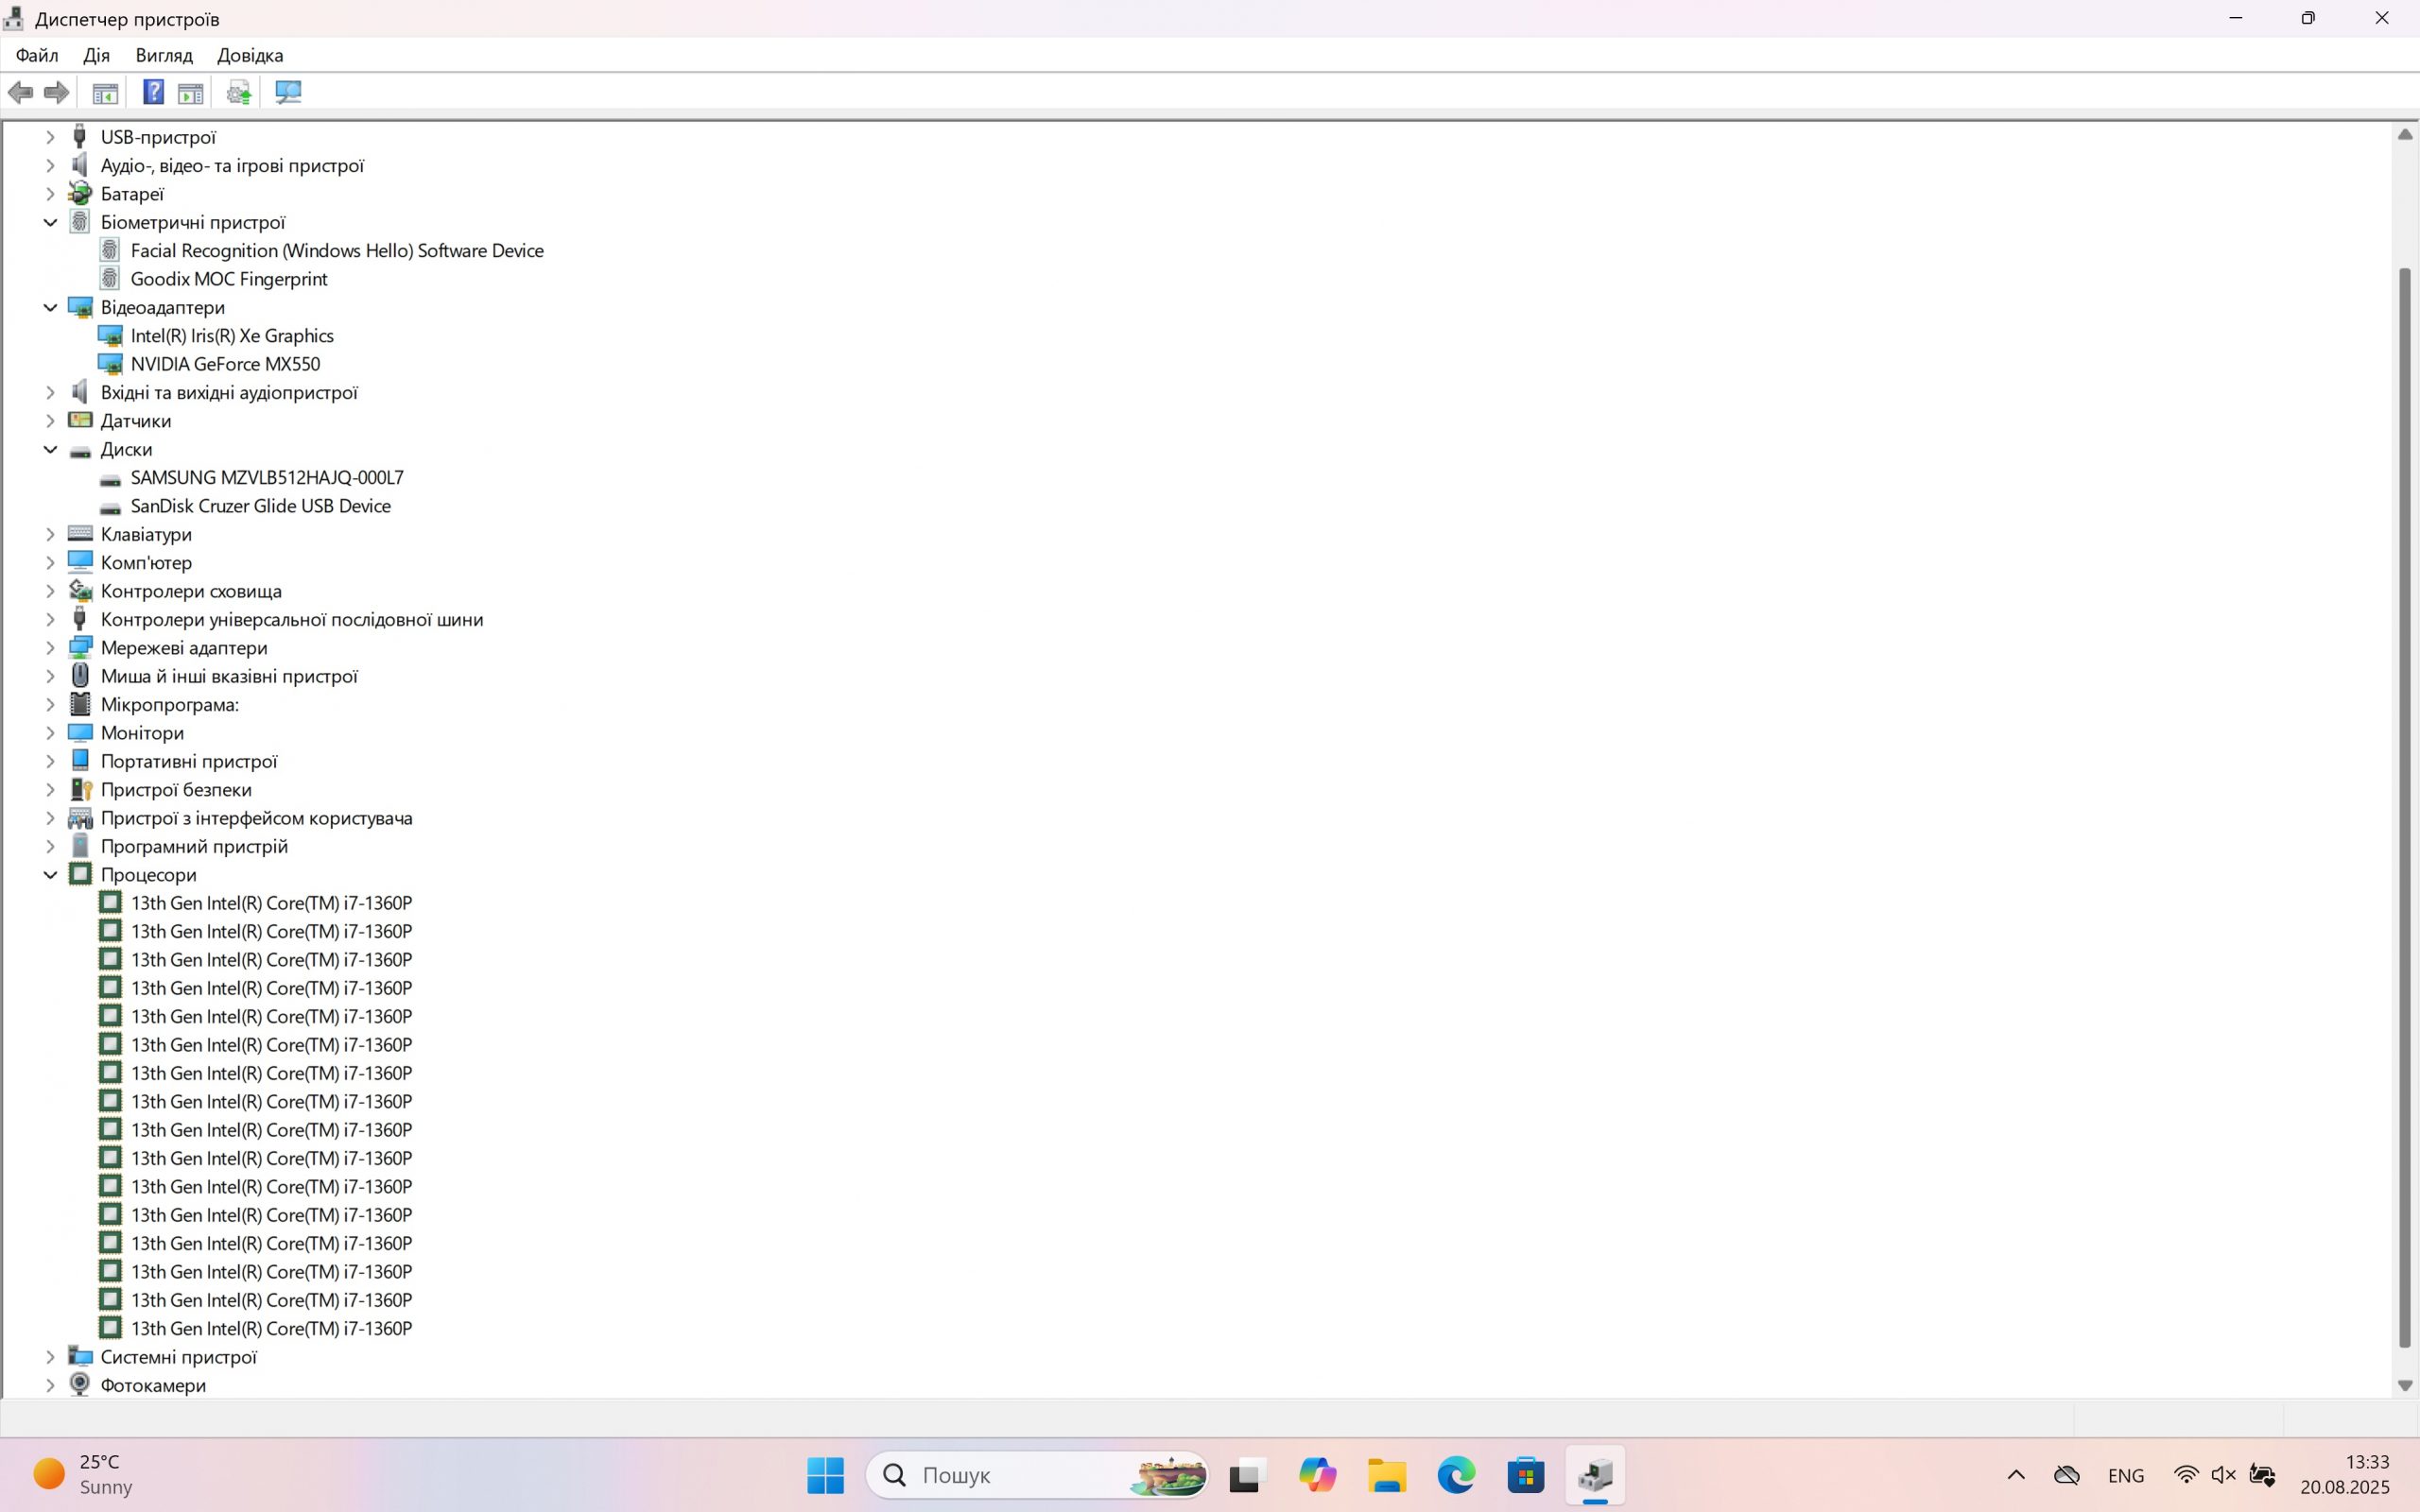2420x1512 pixels.
Task: Open Microsoft Store from the taskbar
Action: tap(1526, 1475)
